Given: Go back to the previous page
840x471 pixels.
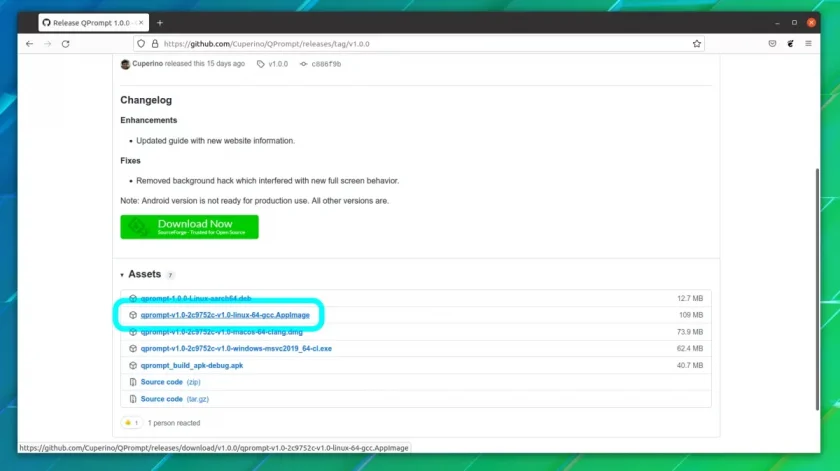Looking at the screenshot, I should 29,44.
